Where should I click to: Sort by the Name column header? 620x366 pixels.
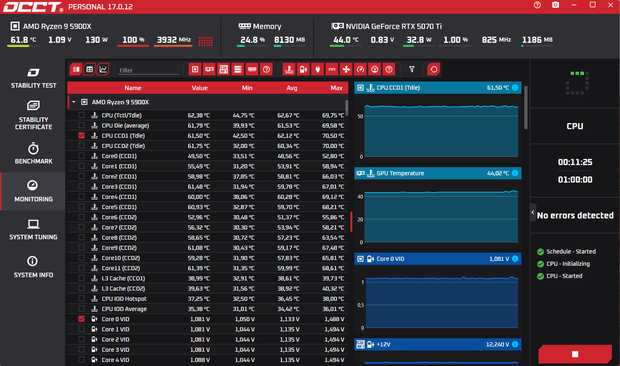133,88
